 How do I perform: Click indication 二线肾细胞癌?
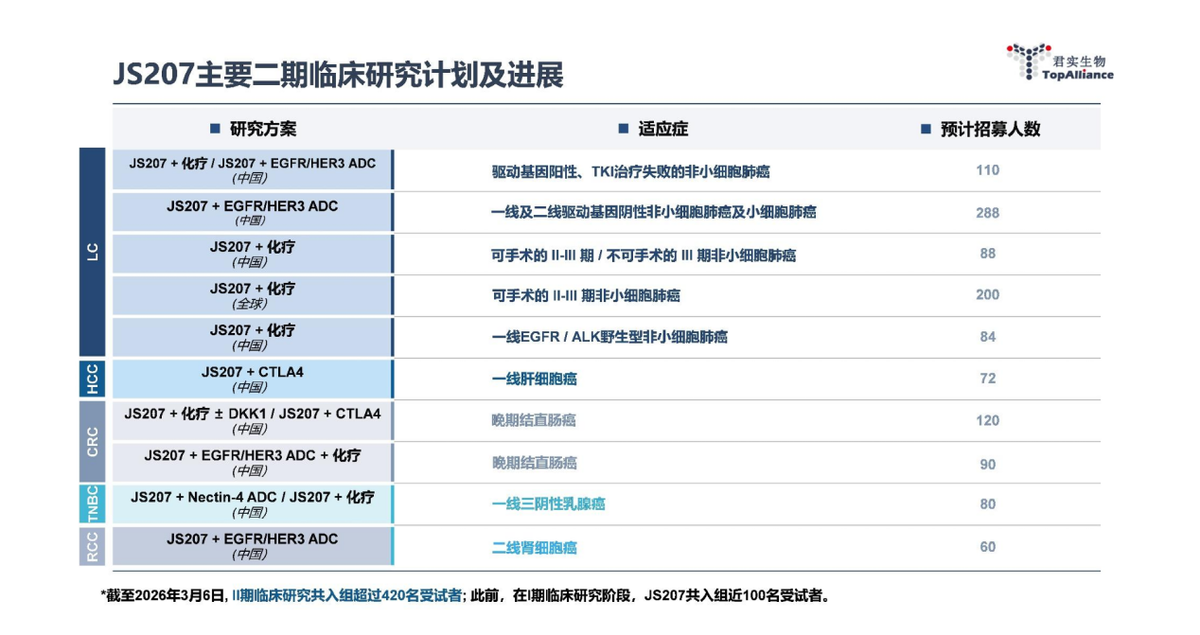(x=534, y=548)
